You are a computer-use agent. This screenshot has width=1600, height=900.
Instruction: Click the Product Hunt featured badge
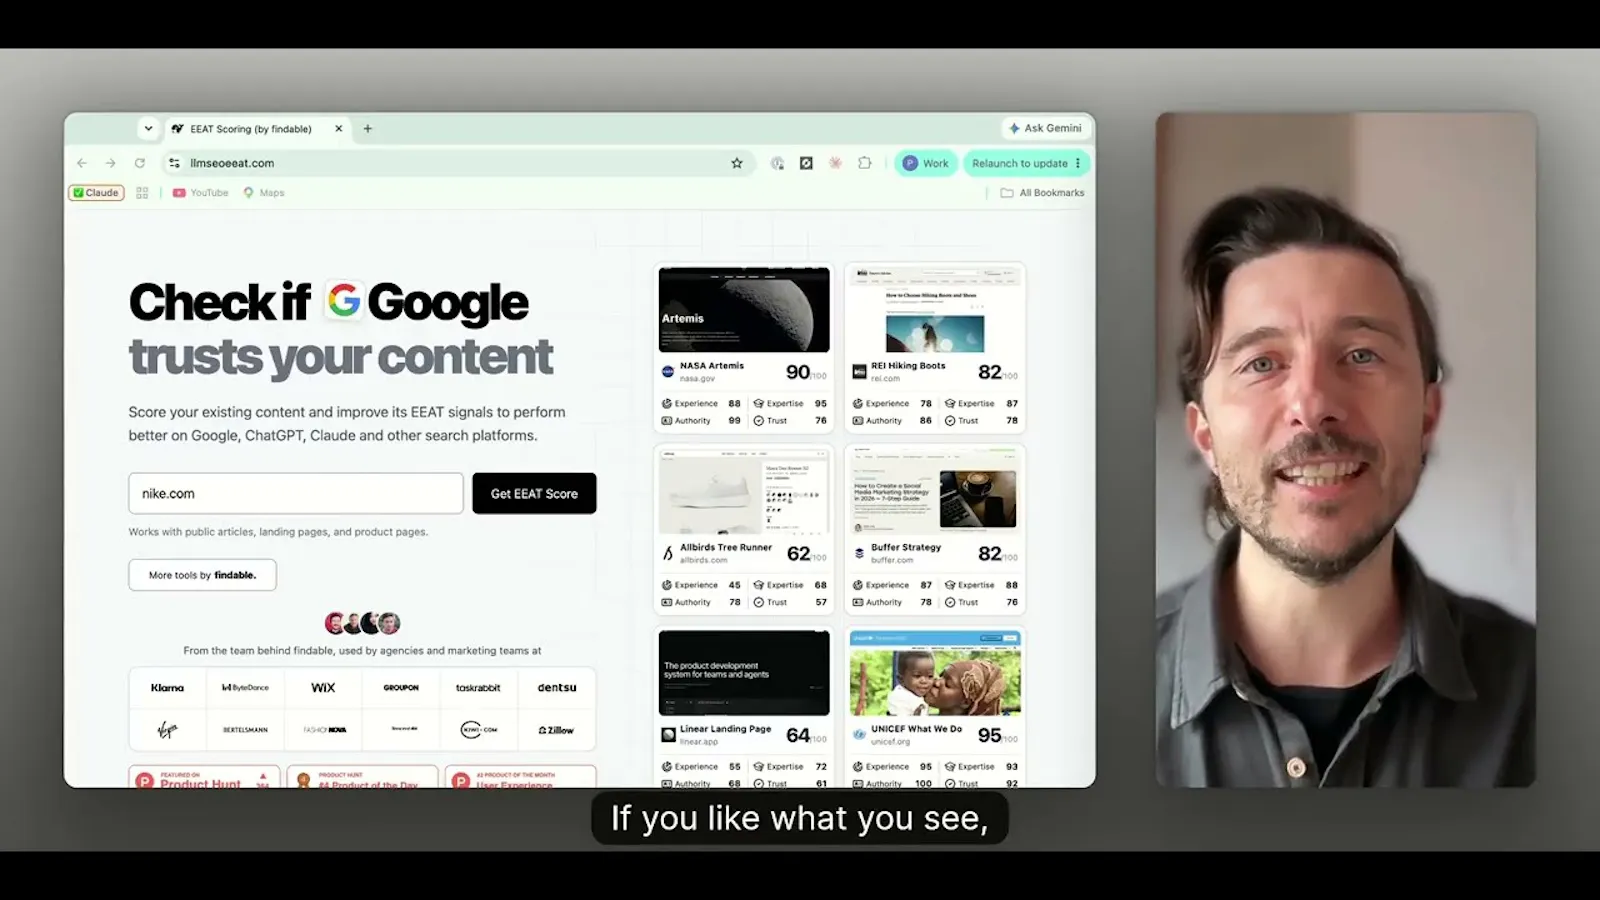coord(205,777)
